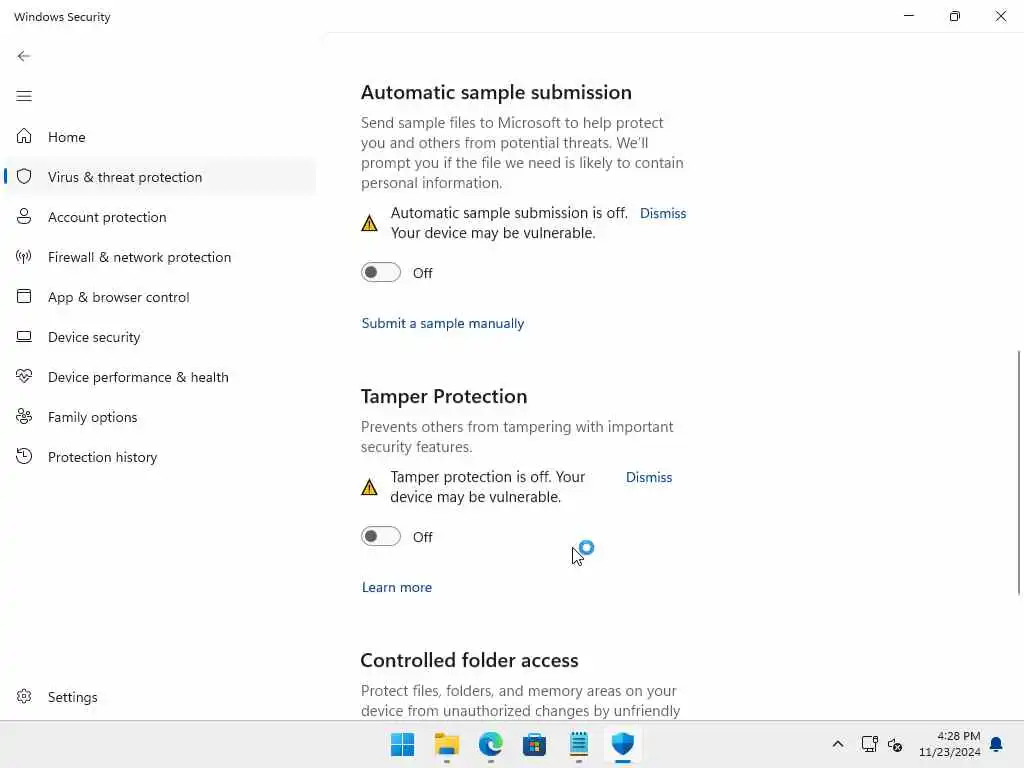1024x768 pixels.
Task: Restore down the Windows Security window
Action: pos(954,16)
